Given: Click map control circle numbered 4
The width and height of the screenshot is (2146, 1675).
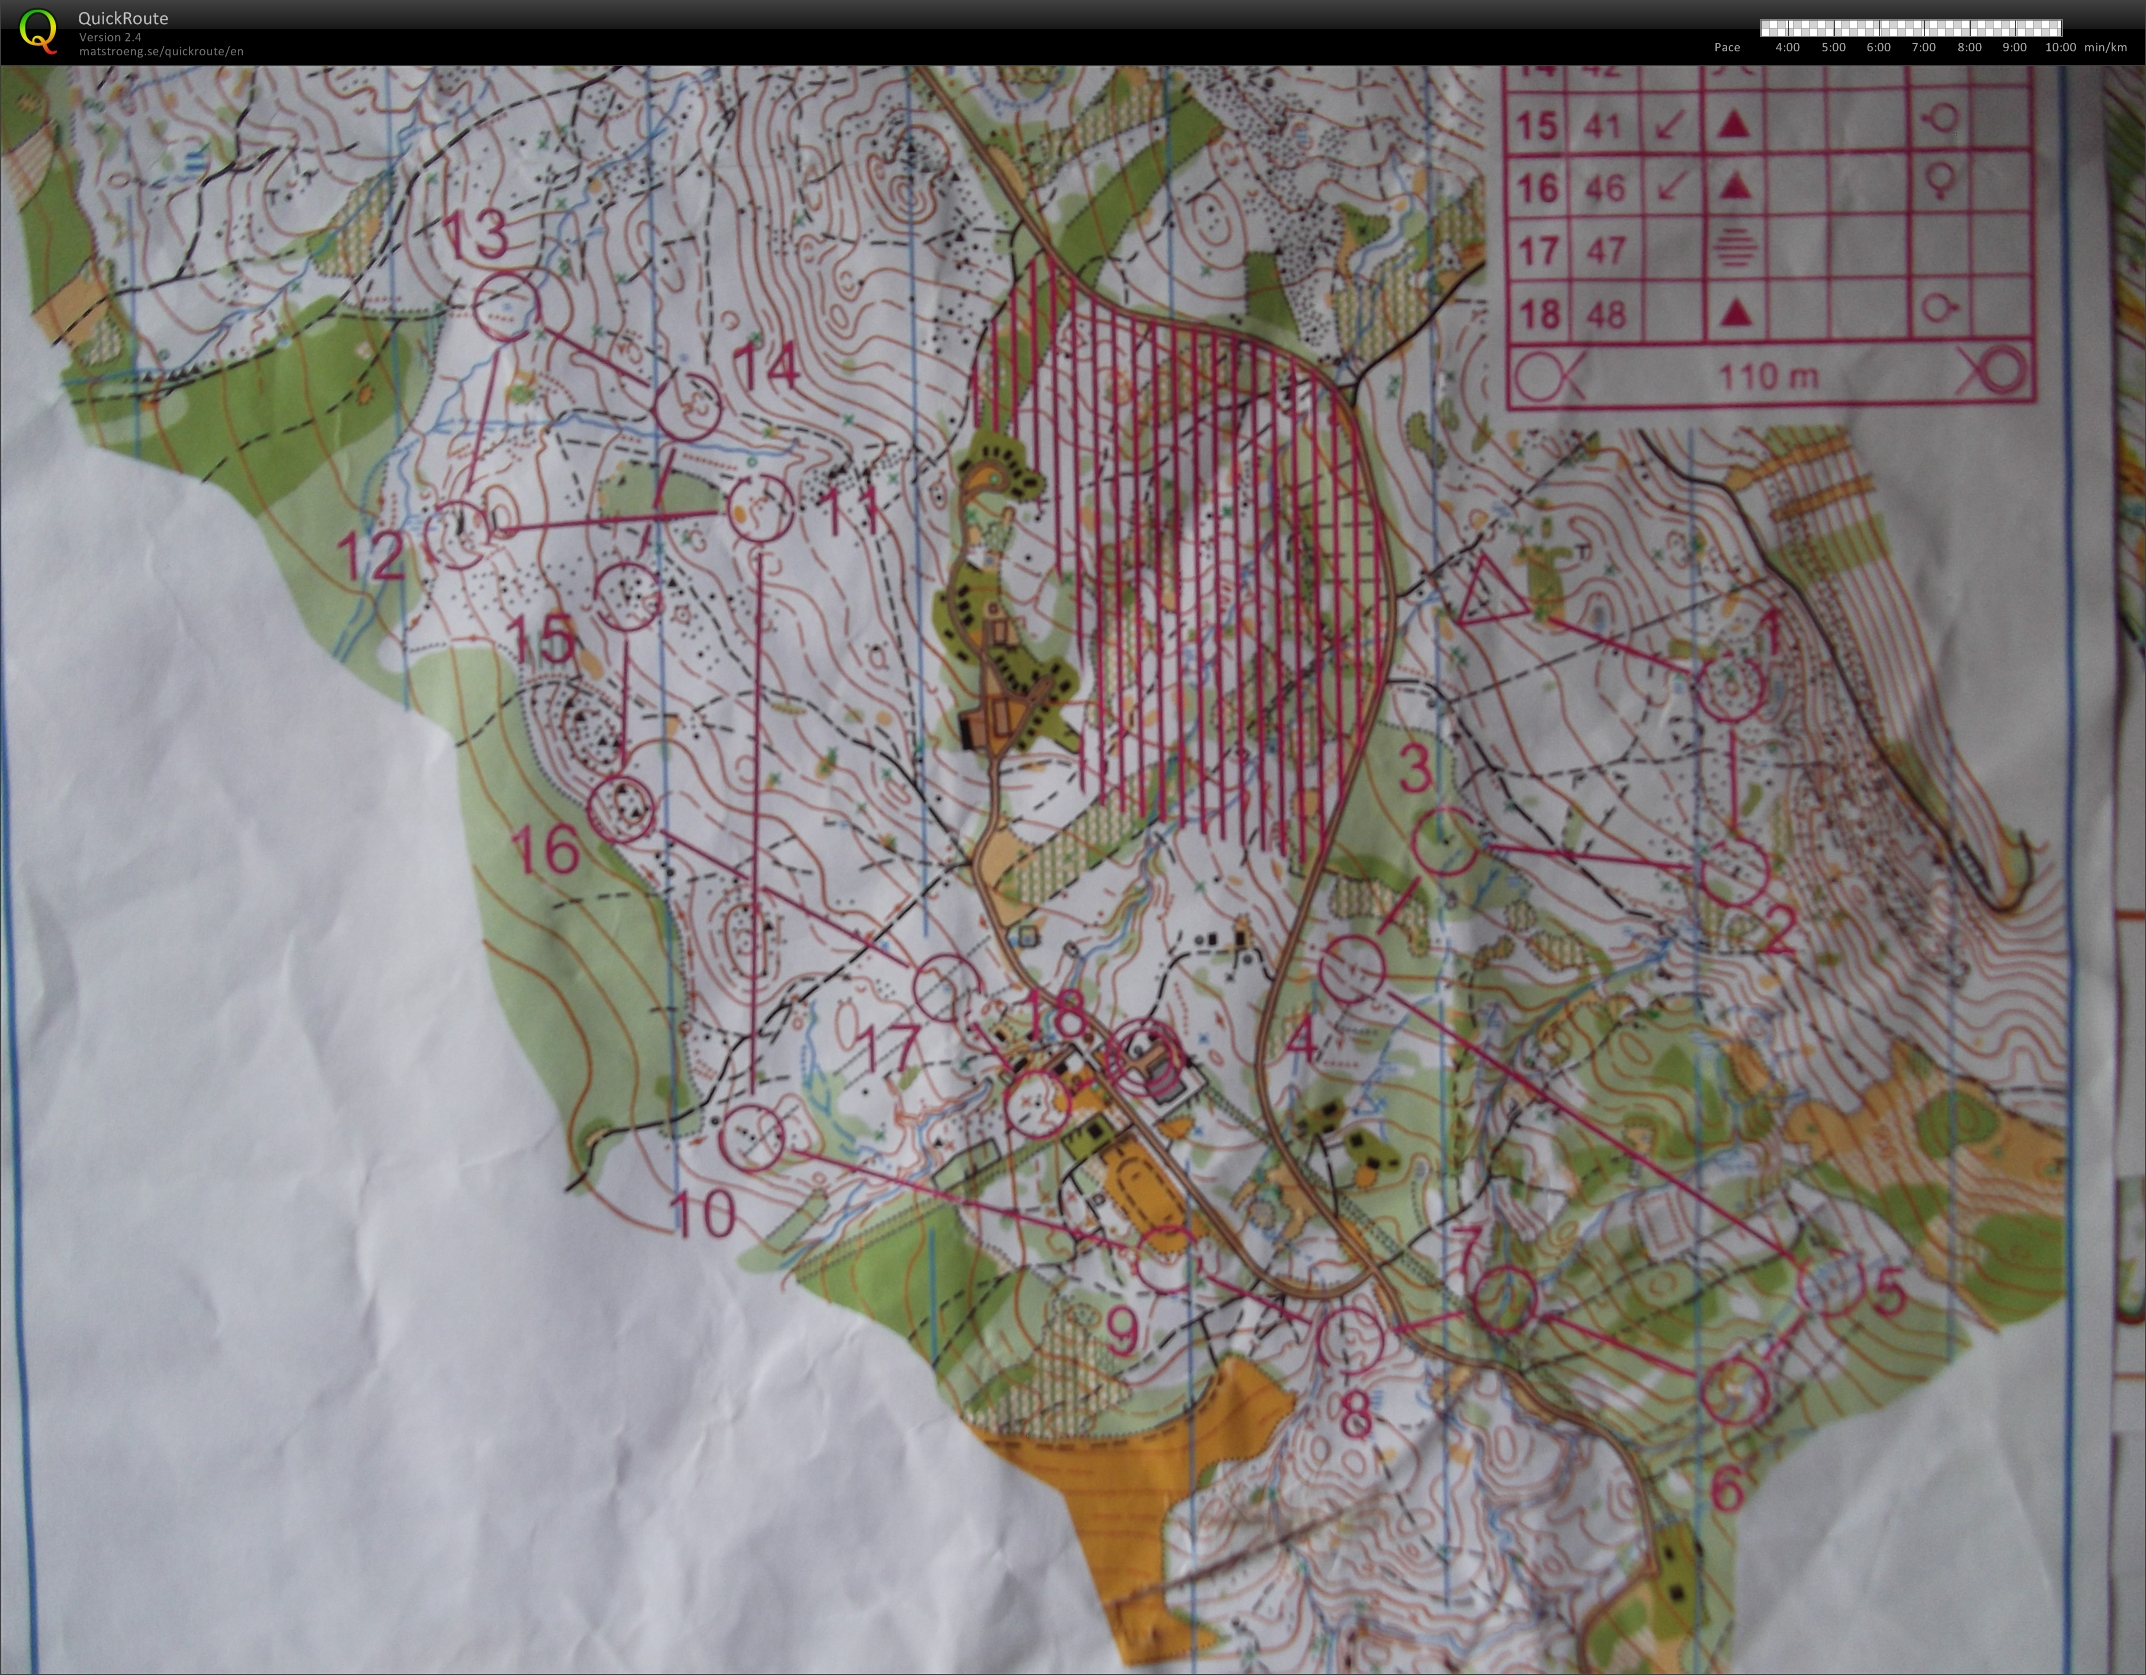Looking at the screenshot, I should pyautogui.click(x=1353, y=968).
